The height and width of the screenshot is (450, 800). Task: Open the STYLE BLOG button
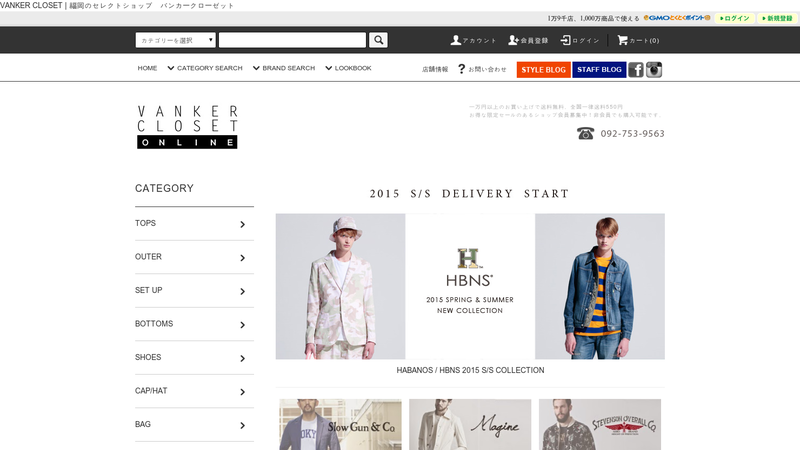tap(543, 69)
